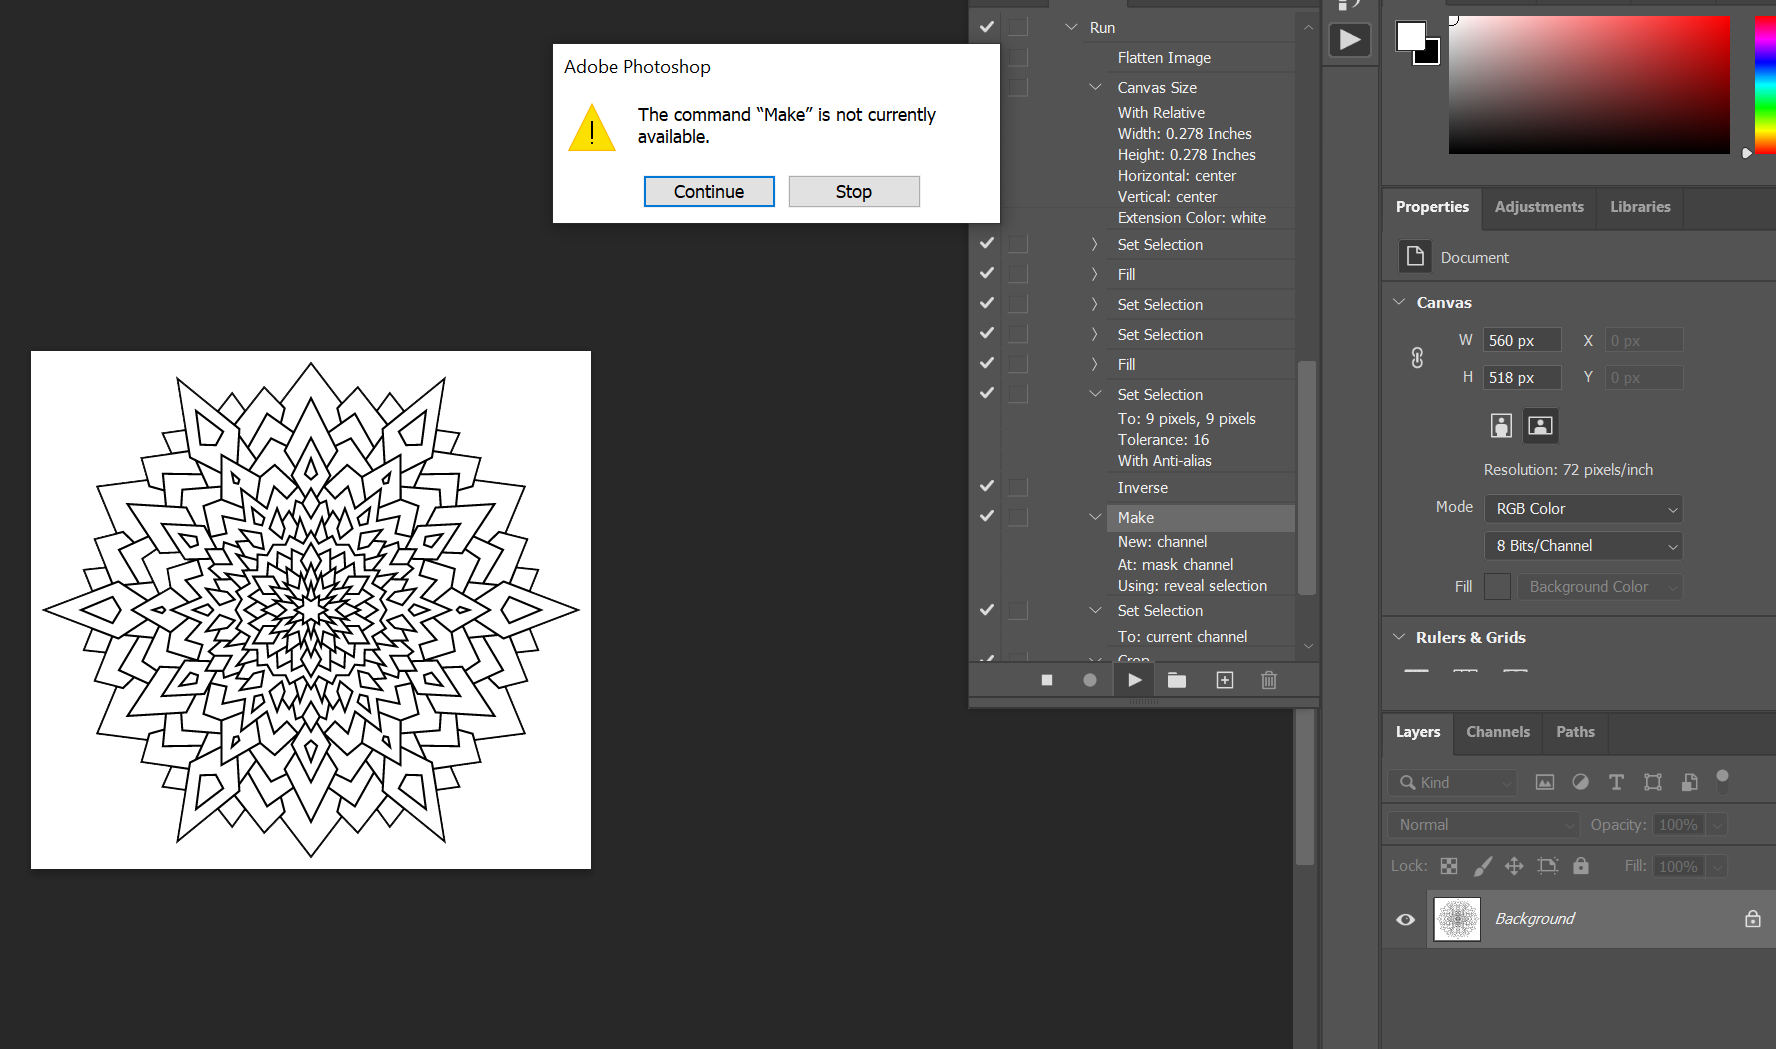Stop playback using the square stop icon
The width and height of the screenshot is (1776, 1049).
(1046, 680)
